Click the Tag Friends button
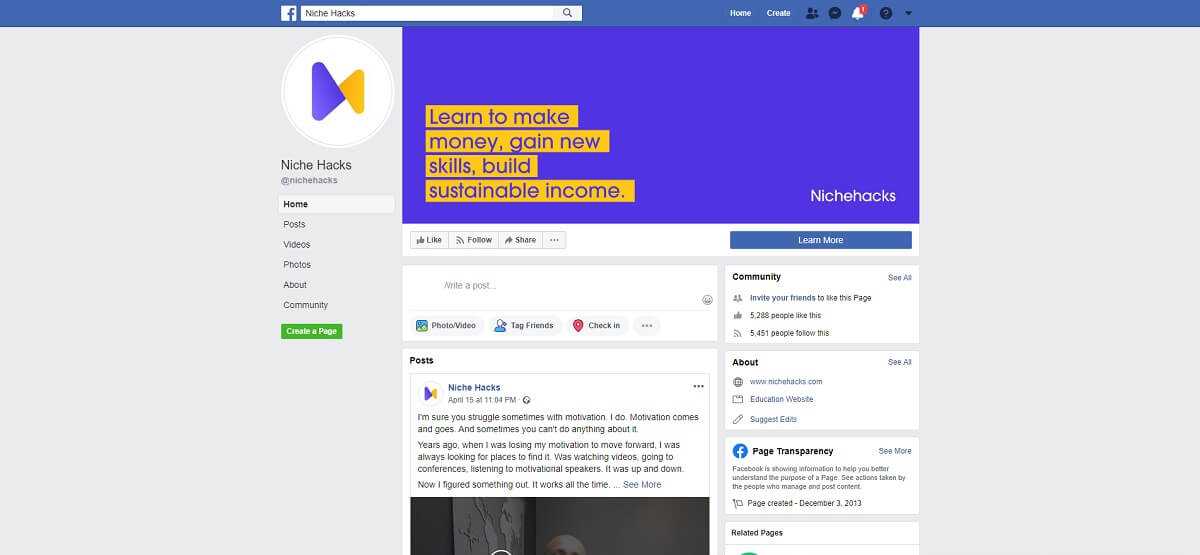This screenshot has width=1200, height=555. (x=524, y=325)
